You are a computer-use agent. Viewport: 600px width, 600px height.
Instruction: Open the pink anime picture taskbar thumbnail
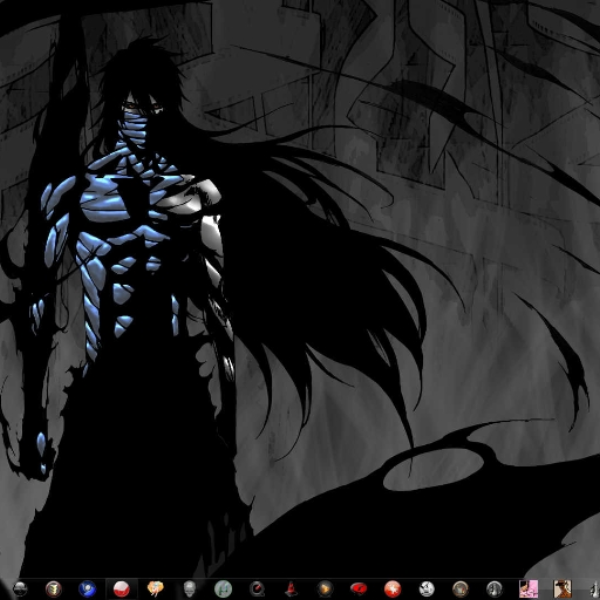pos(528,589)
